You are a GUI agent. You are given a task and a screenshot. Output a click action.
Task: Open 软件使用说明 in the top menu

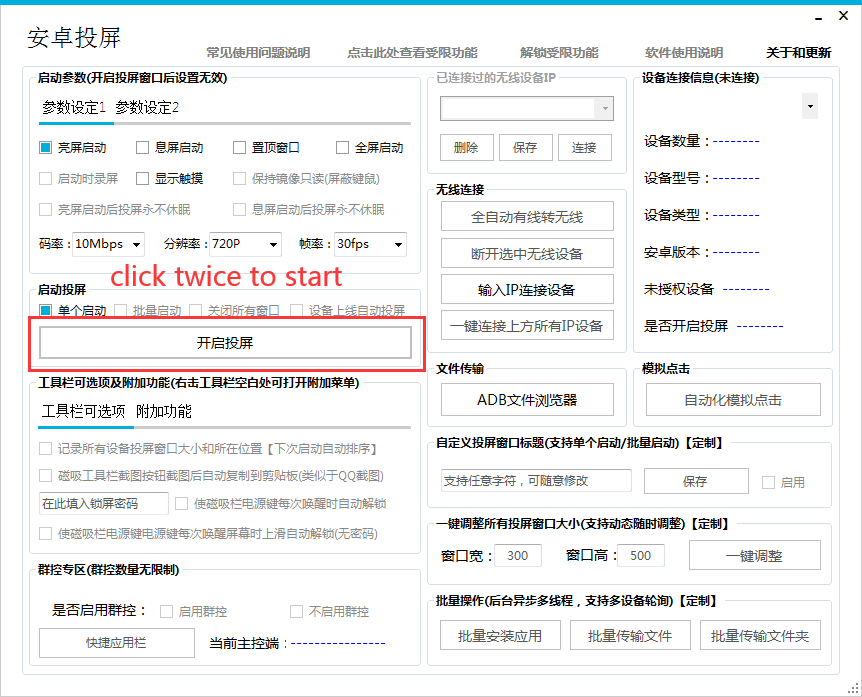pyautogui.click(x=684, y=53)
